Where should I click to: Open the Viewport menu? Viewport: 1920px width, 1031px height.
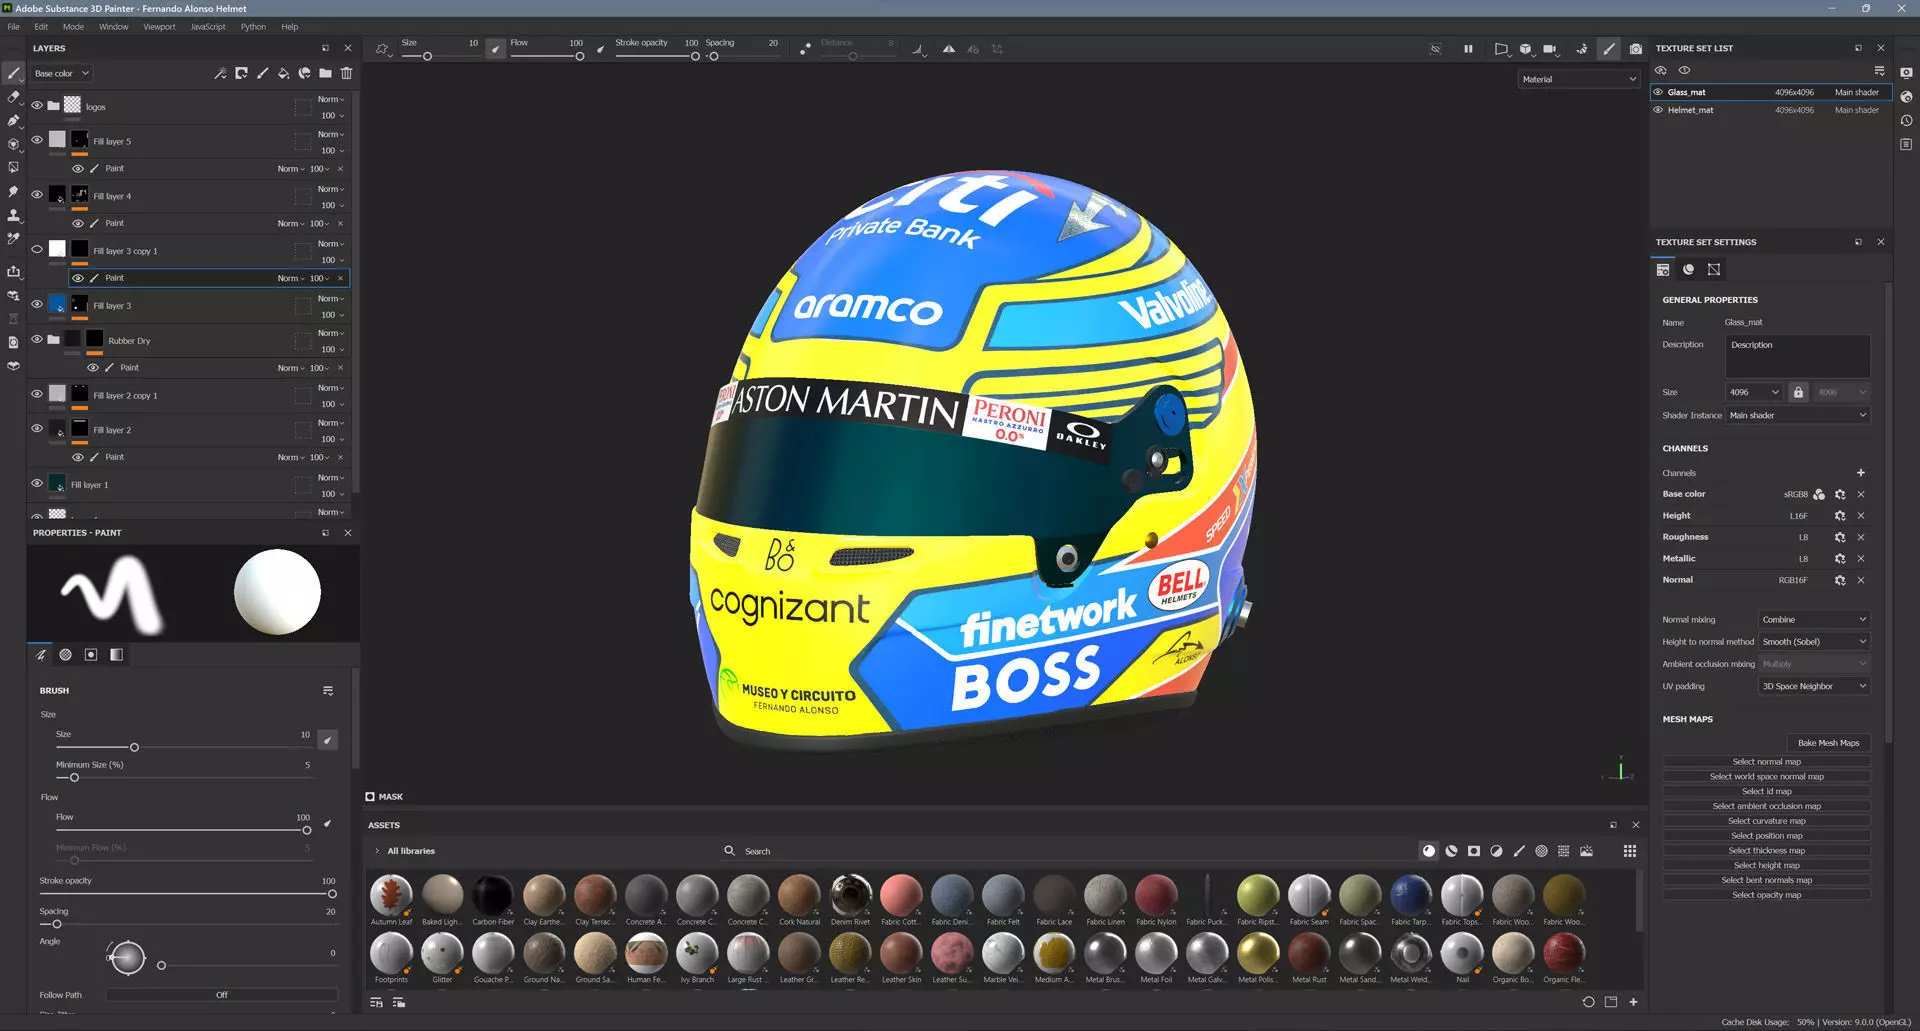click(159, 27)
